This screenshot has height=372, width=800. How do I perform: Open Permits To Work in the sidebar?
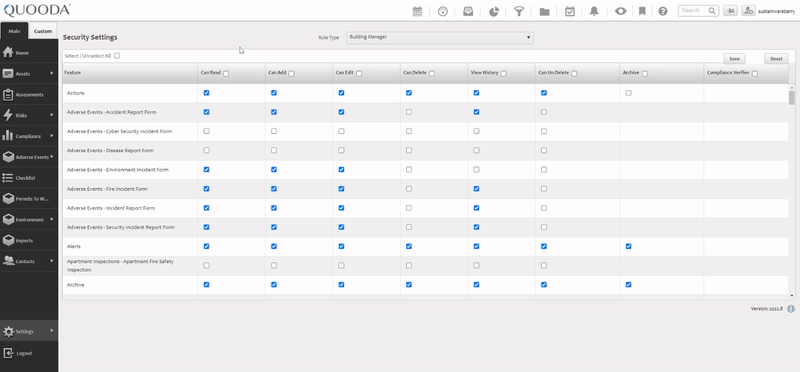(x=29, y=199)
